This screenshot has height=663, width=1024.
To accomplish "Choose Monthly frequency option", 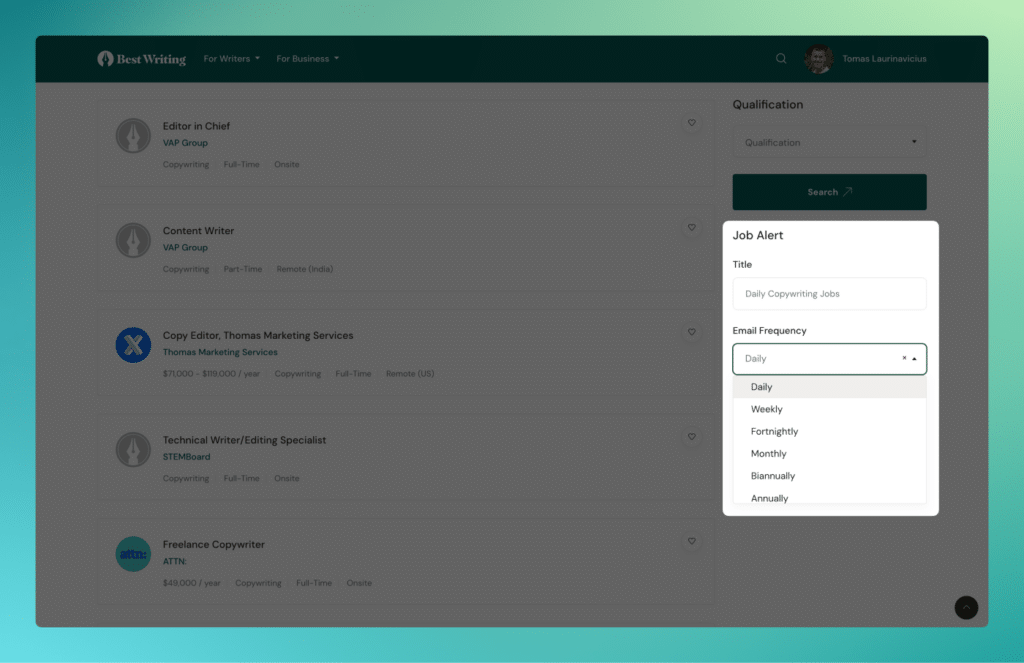I will coord(829,453).
